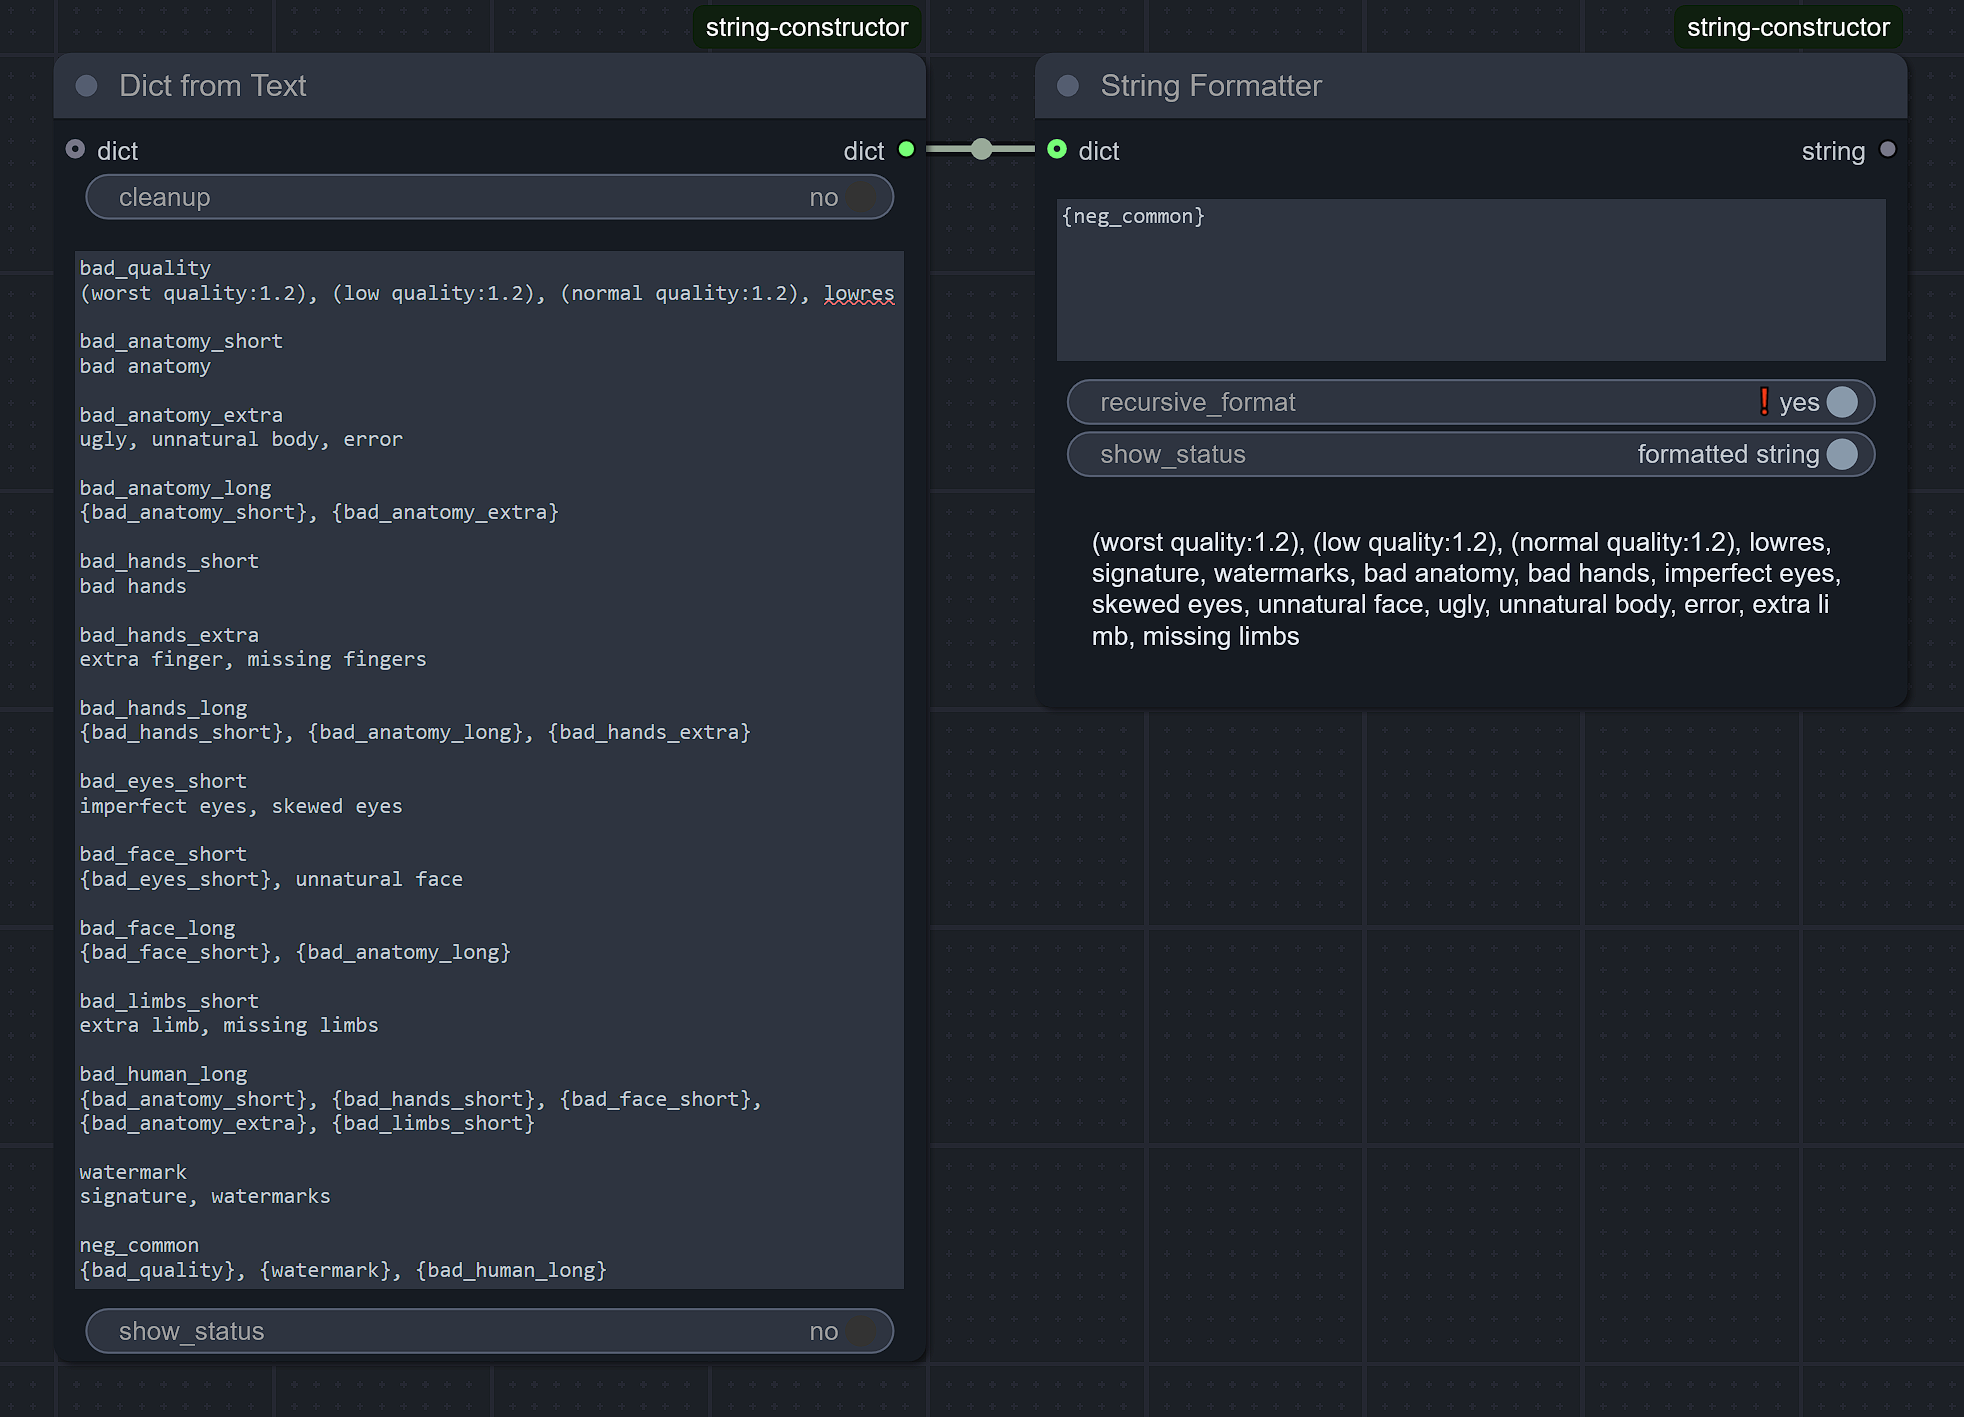This screenshot has width=1964, height=1417.
Task: Click the 'ugly, unnatural body, error' line
Action: tap(241, 439)
